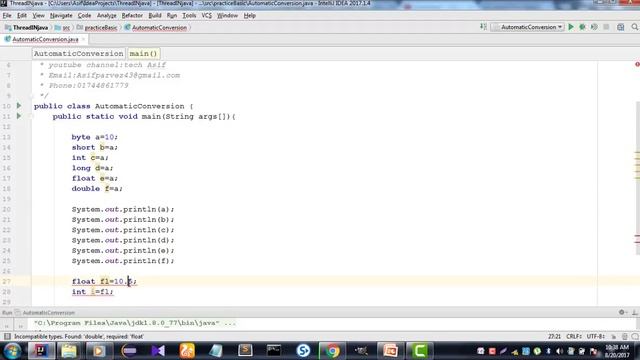The image size is (640, 360).
Task: Open the command prompt taskbar icon
Action: tap(274, 351)
